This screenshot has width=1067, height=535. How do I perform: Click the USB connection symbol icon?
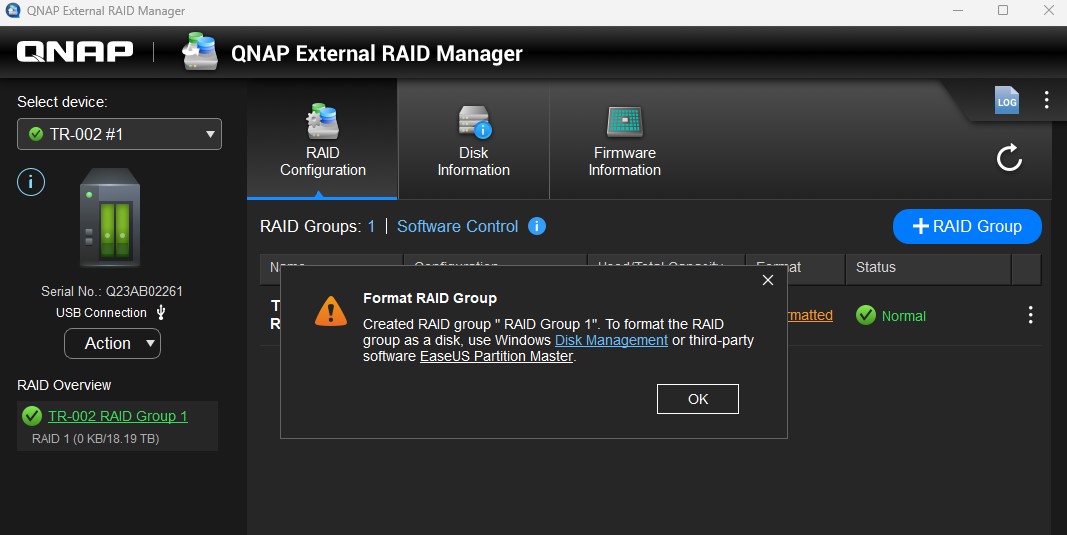161,312
